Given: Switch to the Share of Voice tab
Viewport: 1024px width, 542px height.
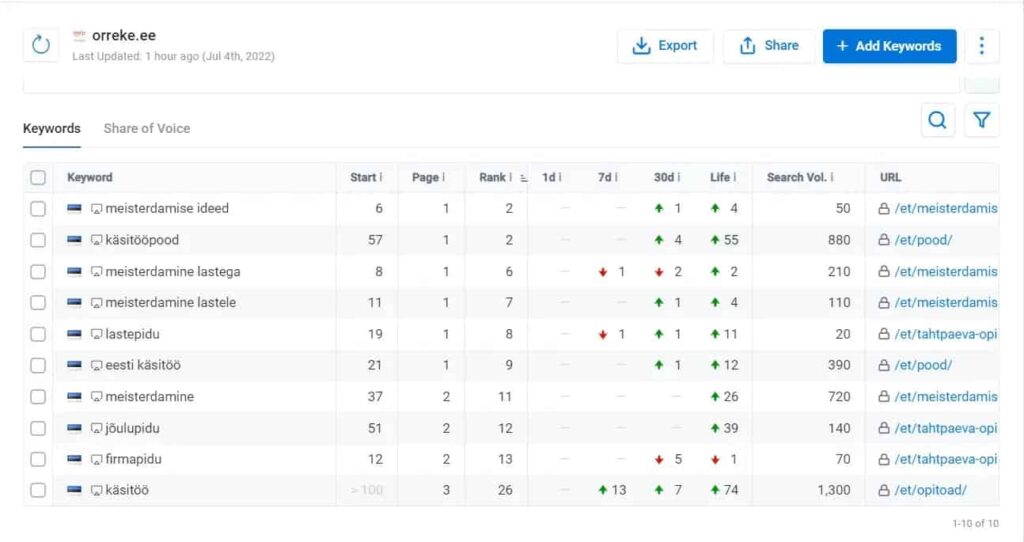Looking at the screenshot, I should [x=147, y=129].
